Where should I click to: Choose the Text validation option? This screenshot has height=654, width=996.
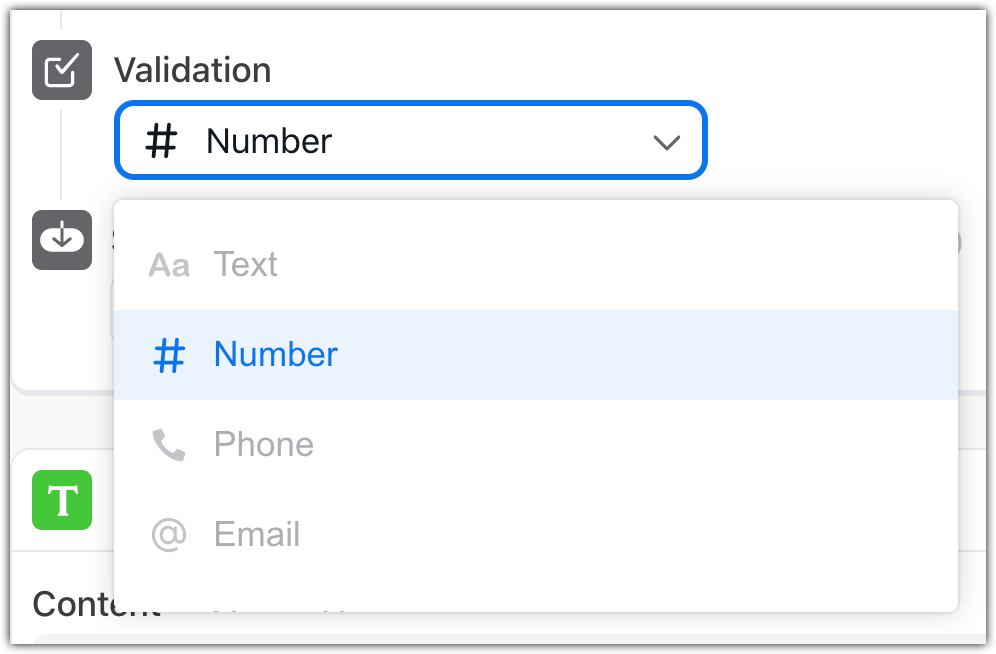pyautogui.click(x=246, y=265)
